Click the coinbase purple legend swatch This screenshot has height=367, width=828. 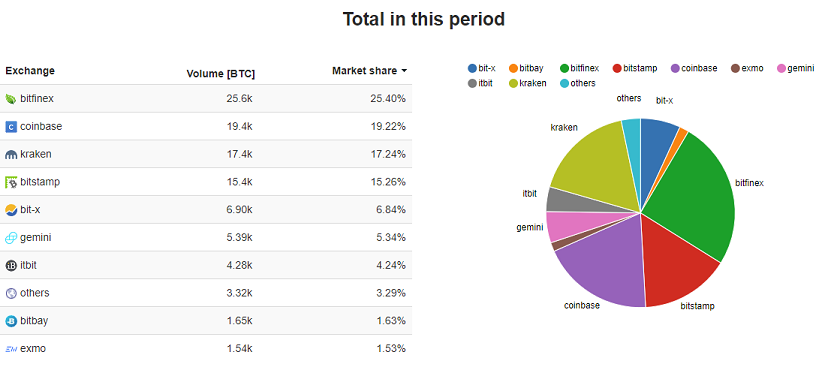tap(675, 68)
